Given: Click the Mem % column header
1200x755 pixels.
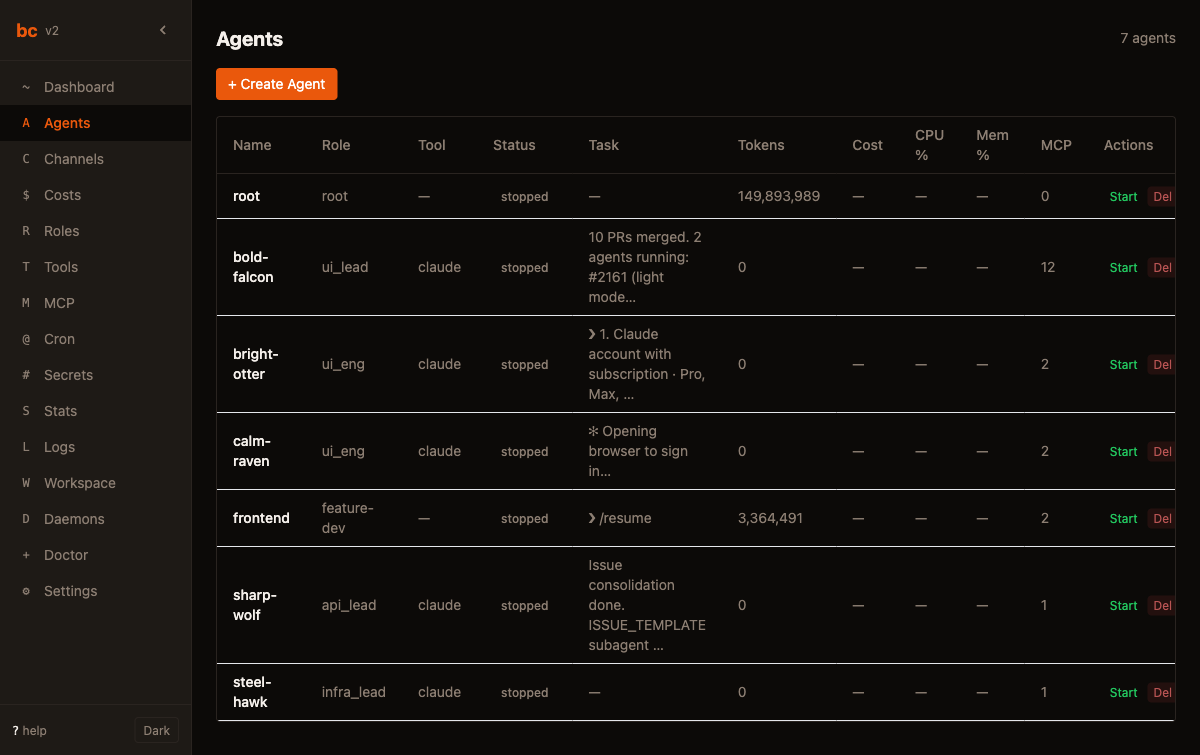Looking at the screenshot, I should click(992, 145).
